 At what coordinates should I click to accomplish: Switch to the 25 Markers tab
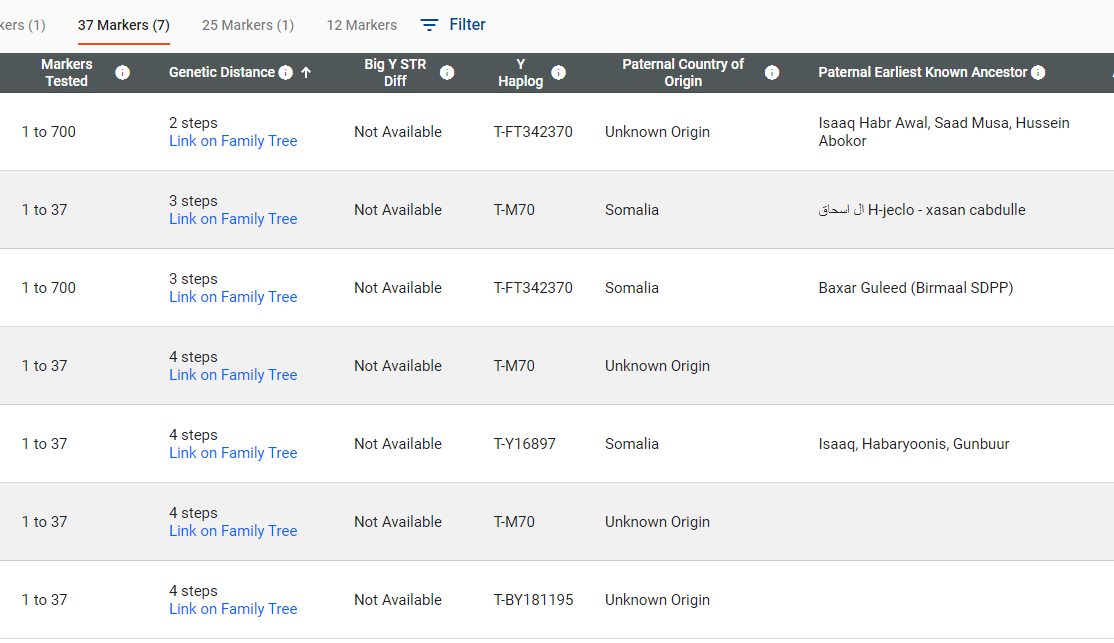(x=247, y=25)
